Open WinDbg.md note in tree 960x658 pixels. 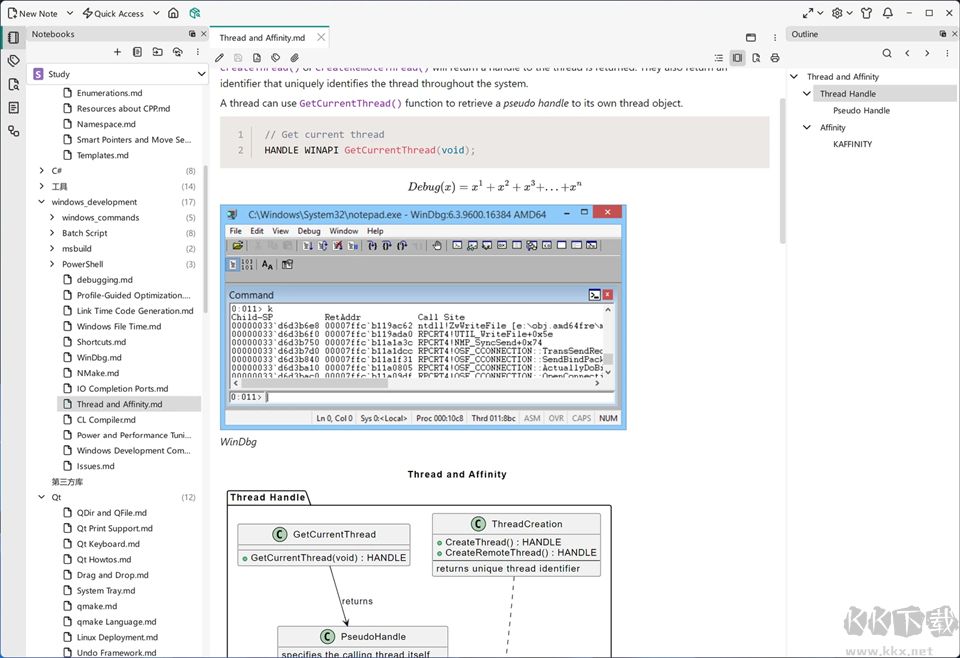pyautogui.click(x=99, y=357)
